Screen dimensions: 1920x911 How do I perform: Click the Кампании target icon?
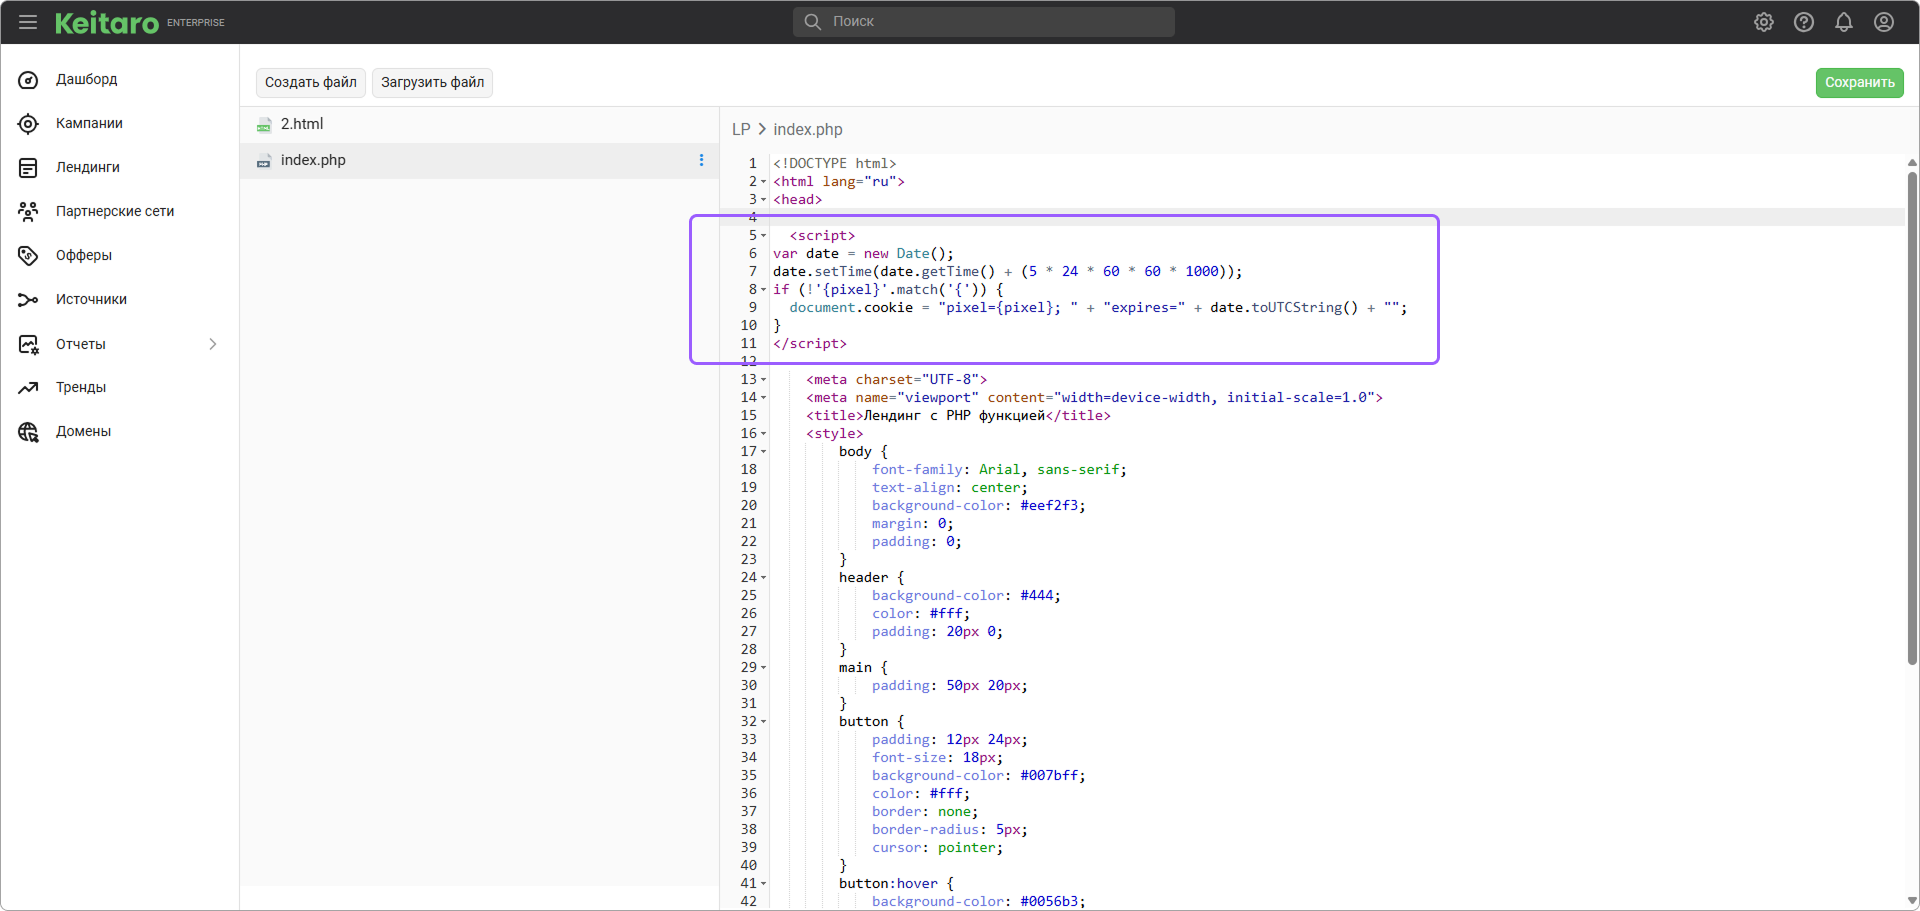click(28, 124)
